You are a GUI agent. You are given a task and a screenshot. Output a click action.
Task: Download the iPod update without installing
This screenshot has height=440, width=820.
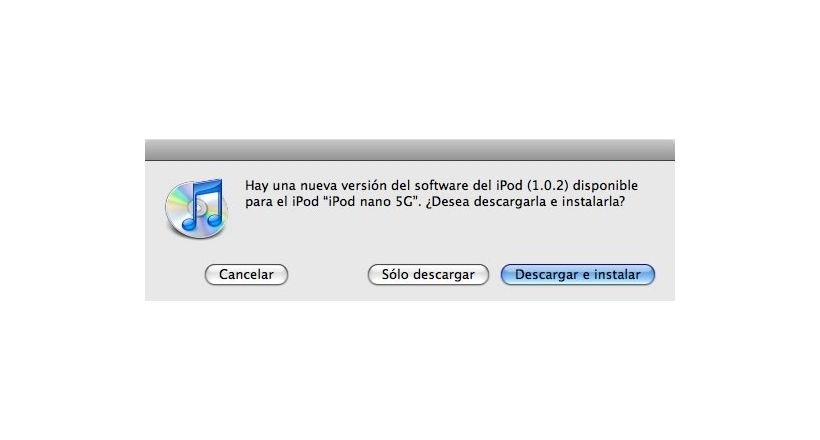pos(428,275)
